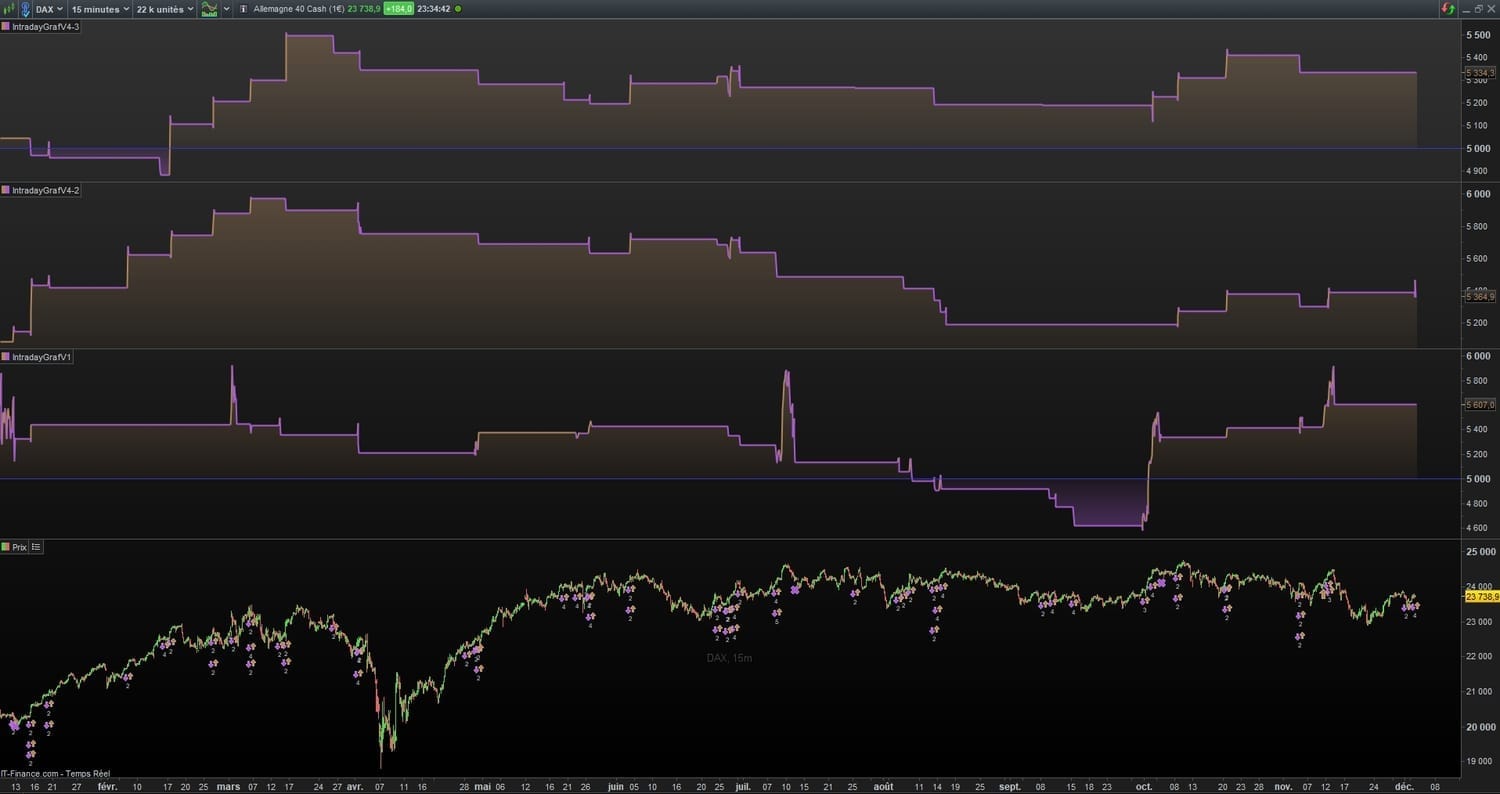This screenshot has height=794, width=1500.
Task: Click the purple swatch of IntradayGrafV4-3
Action: [6, 27]
